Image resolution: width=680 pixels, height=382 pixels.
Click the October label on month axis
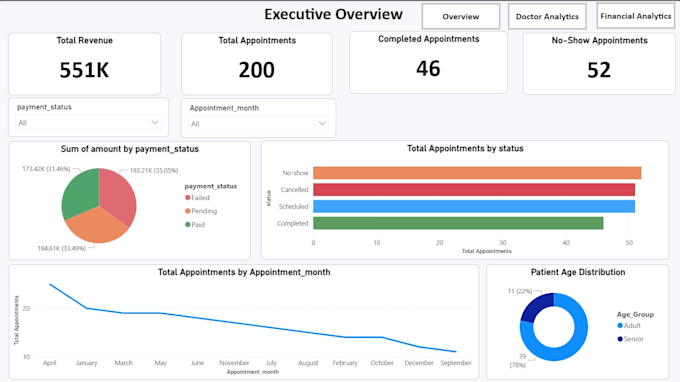[382, 363]
